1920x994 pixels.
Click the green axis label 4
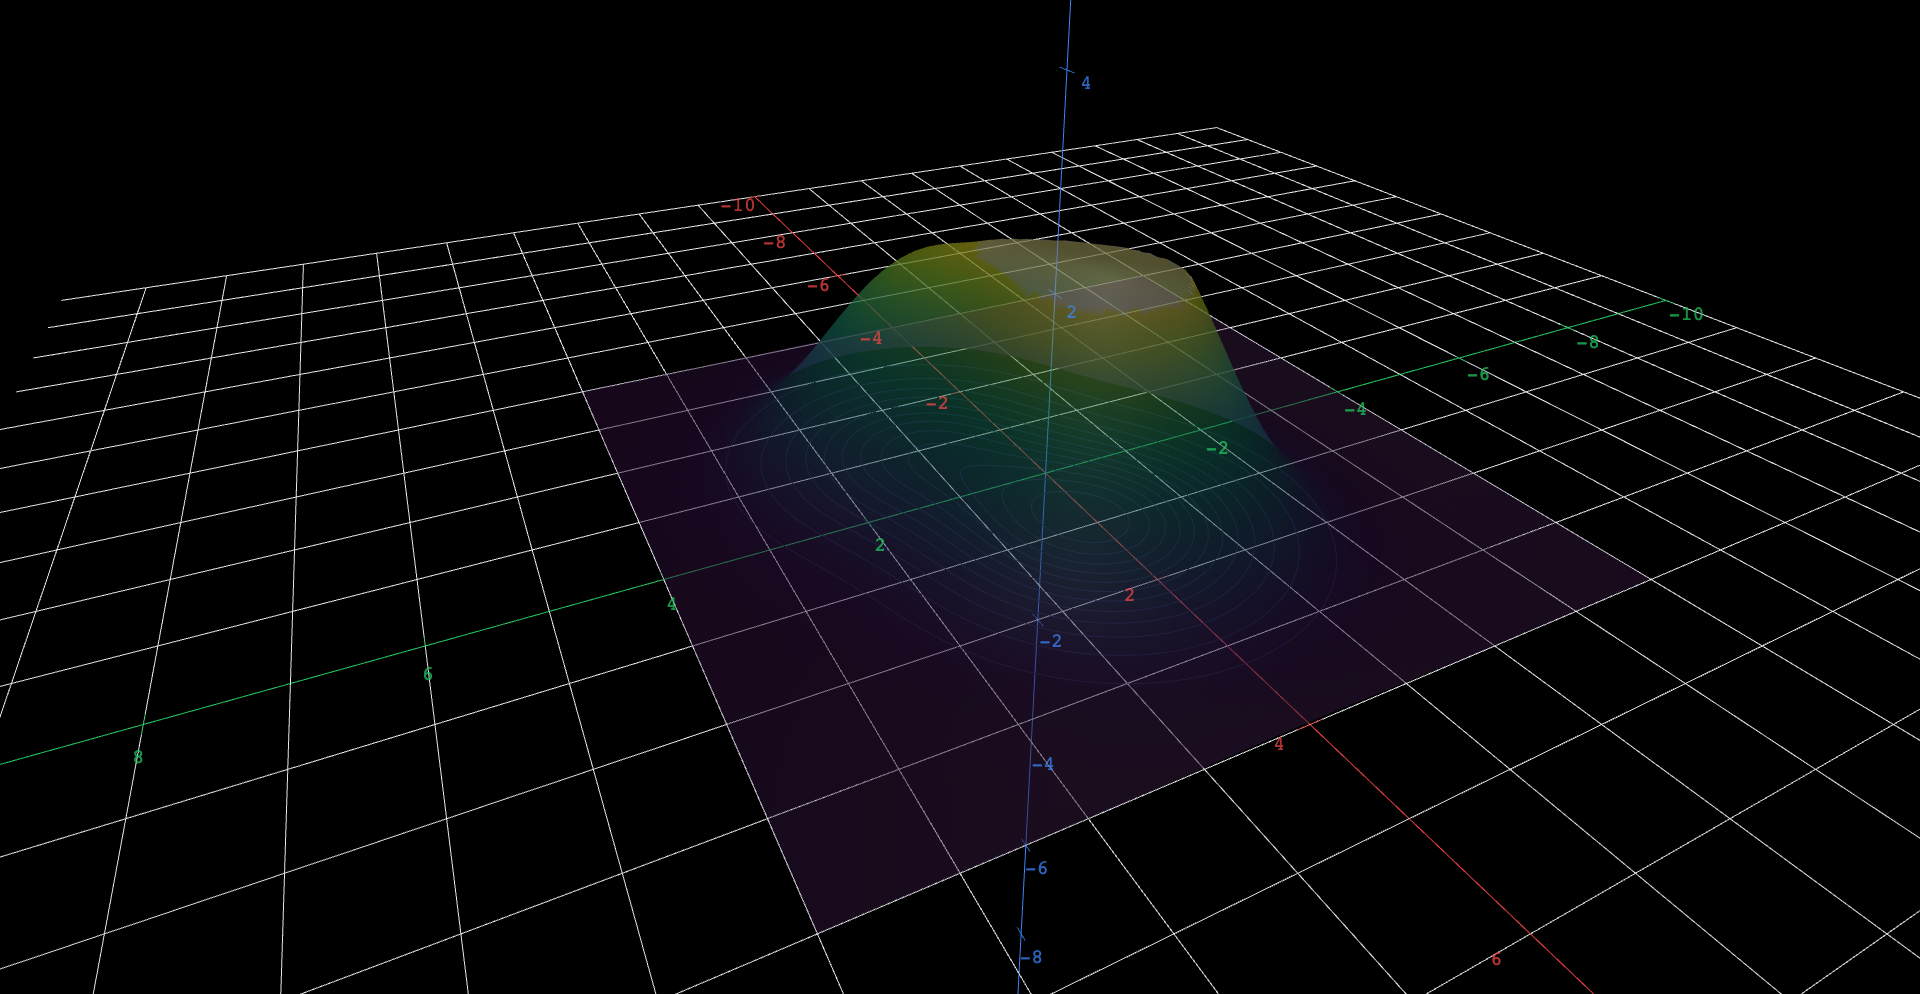[671, 604]
